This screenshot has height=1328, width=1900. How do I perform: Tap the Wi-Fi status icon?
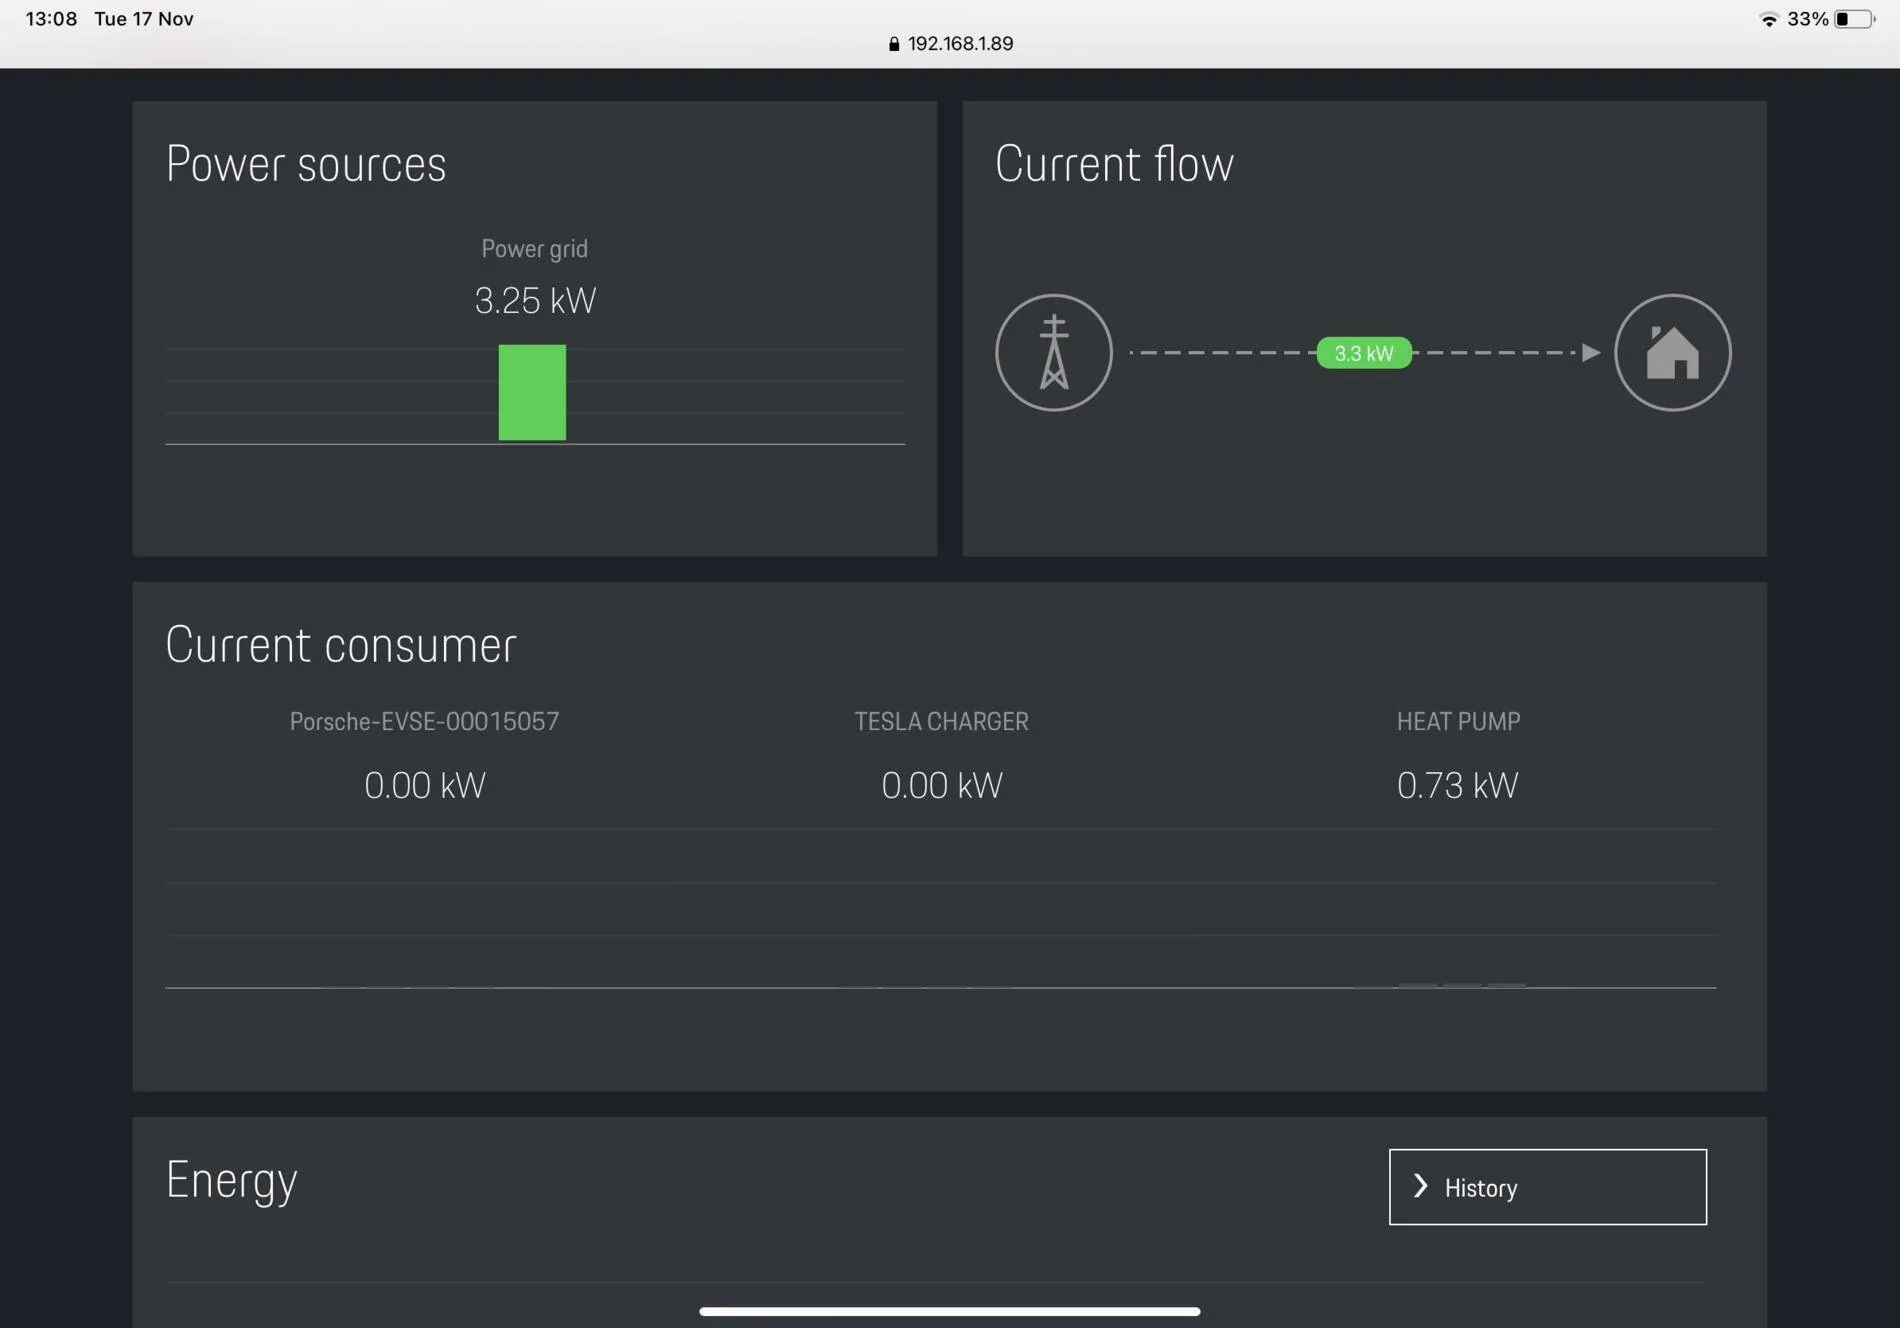point(1768,19)
